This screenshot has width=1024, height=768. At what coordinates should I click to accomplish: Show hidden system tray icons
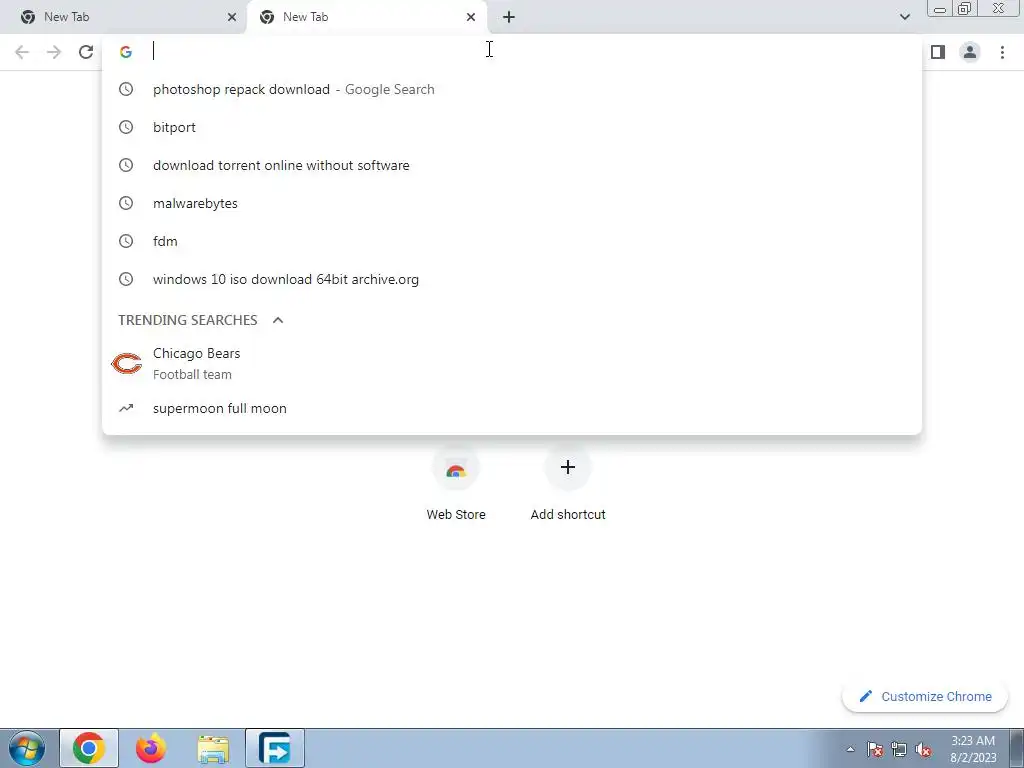pyautogui.click(x=850, y=749)
